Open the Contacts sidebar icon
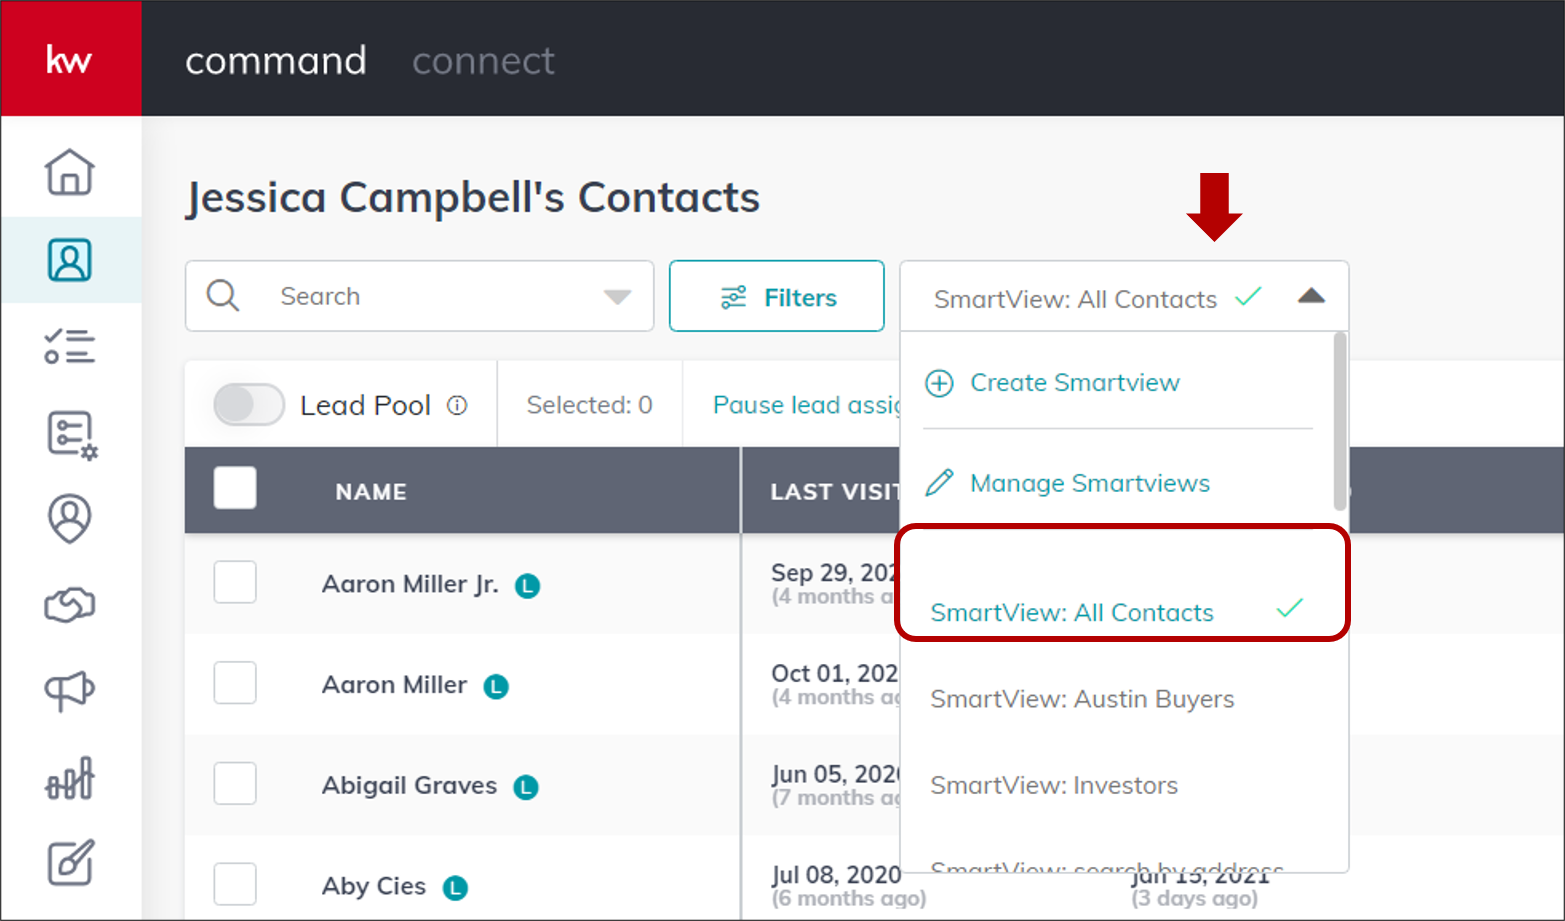Screen dimensions: 1565x921 [70, 260]
